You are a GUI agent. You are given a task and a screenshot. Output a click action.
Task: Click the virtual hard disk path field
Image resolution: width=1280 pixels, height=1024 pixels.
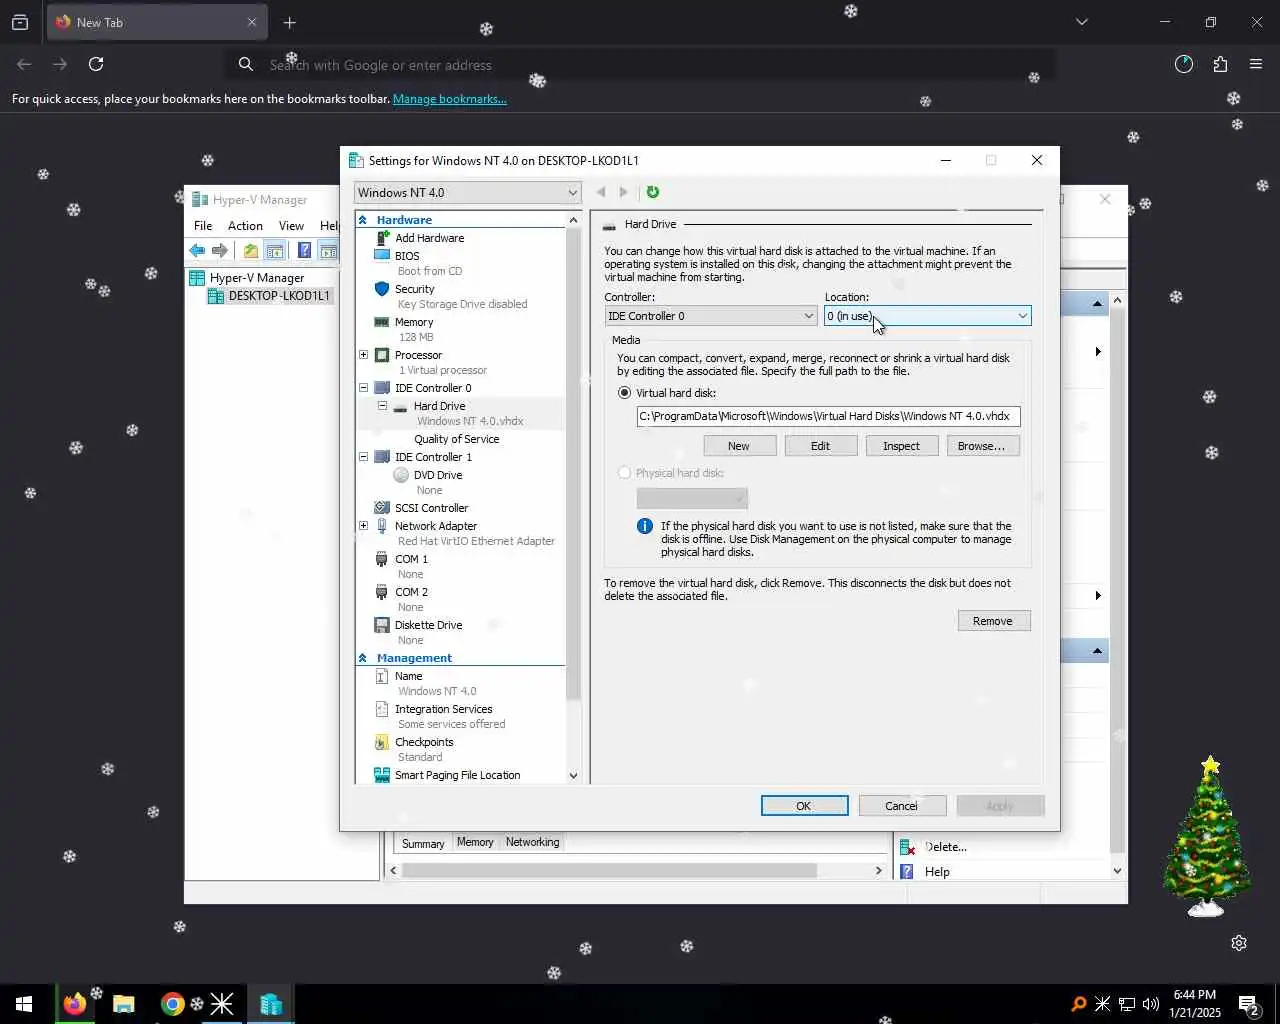828,416
